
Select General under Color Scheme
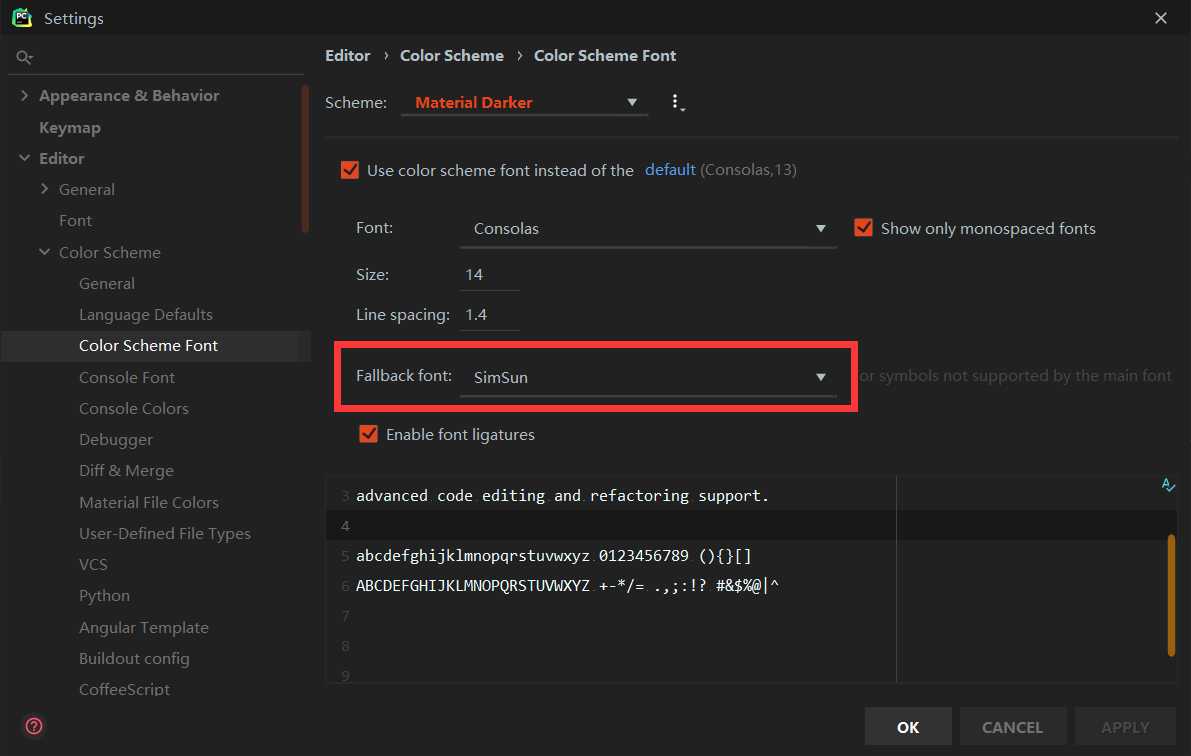click(x=106, y=283)
